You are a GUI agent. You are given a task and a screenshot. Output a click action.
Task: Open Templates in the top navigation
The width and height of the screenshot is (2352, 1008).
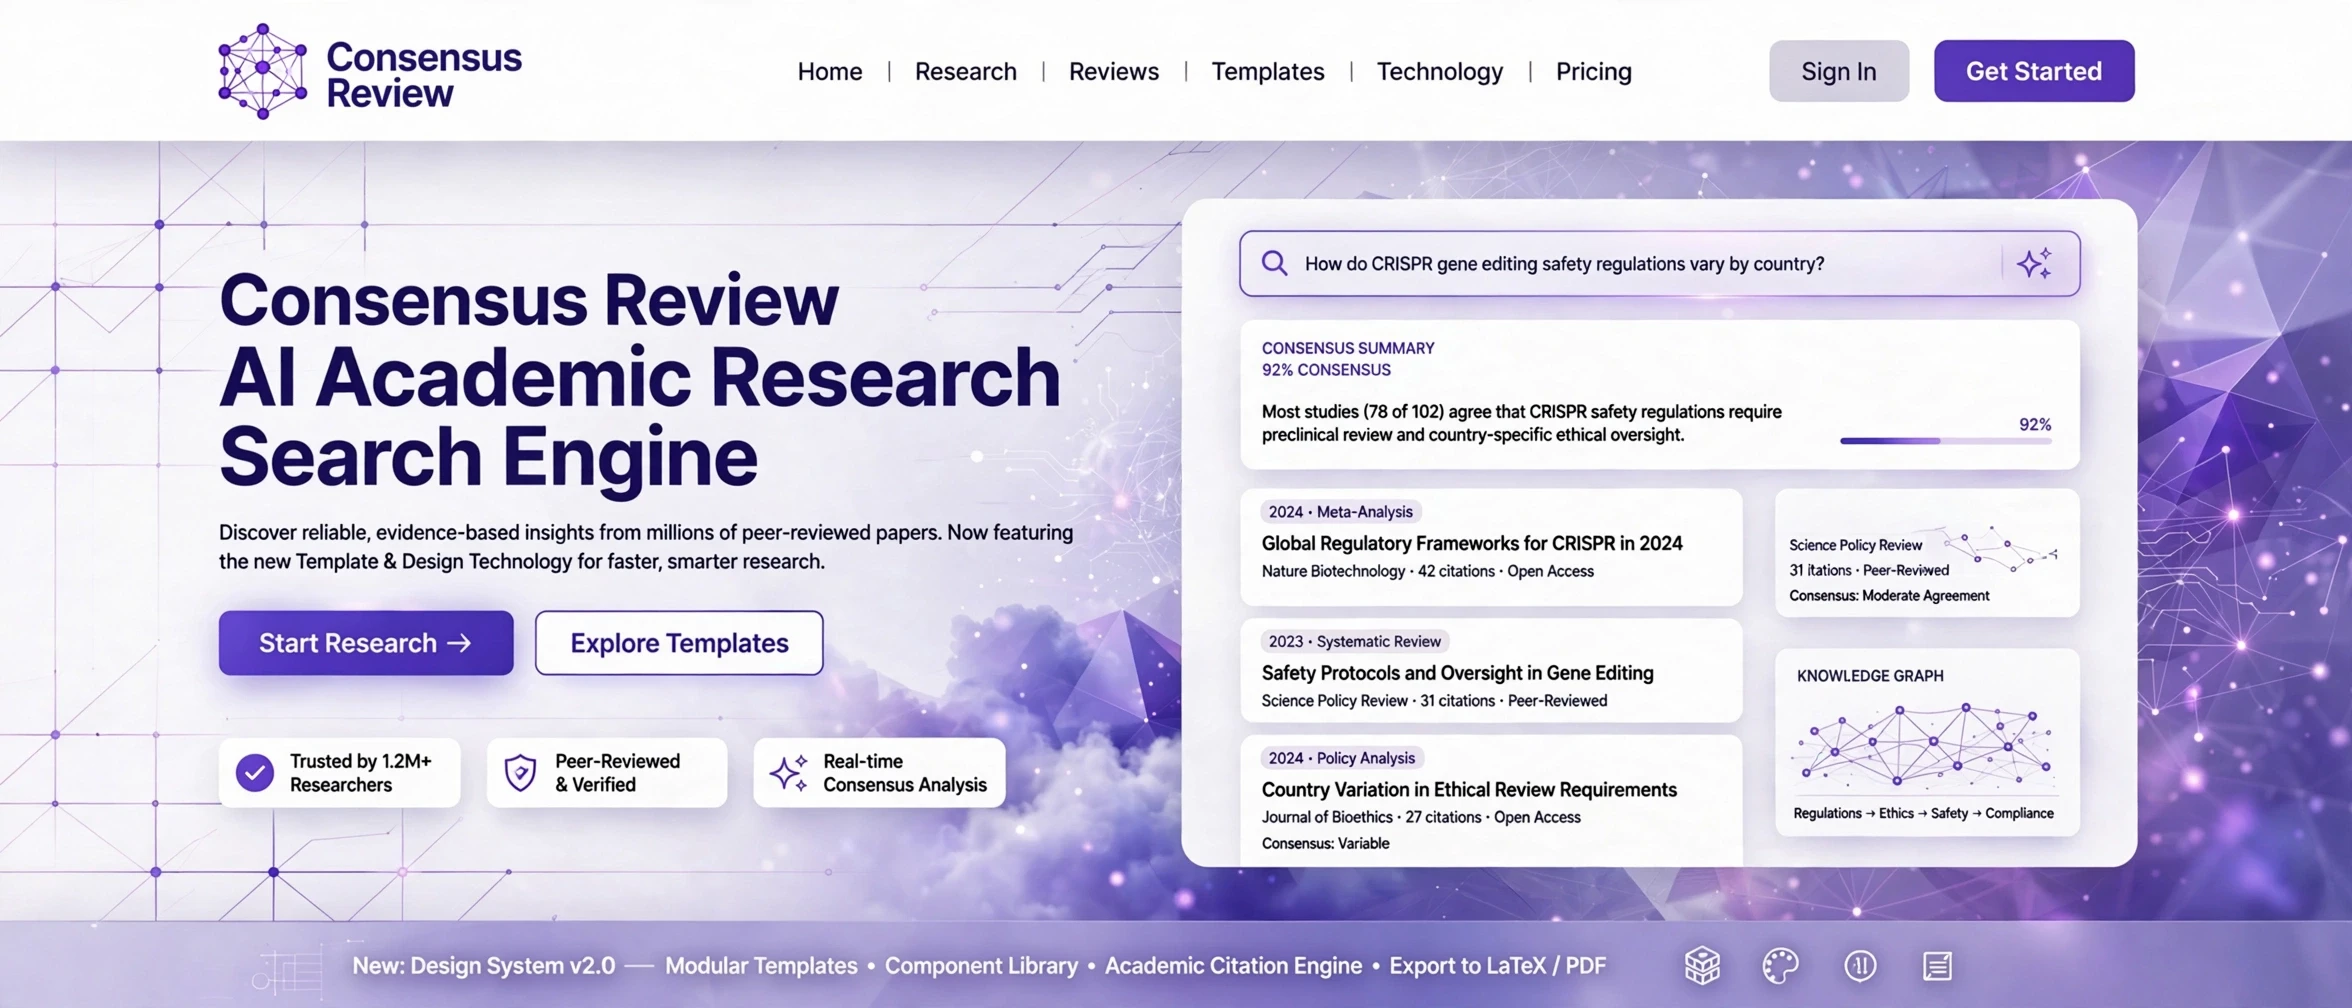tap(1268, 72)
